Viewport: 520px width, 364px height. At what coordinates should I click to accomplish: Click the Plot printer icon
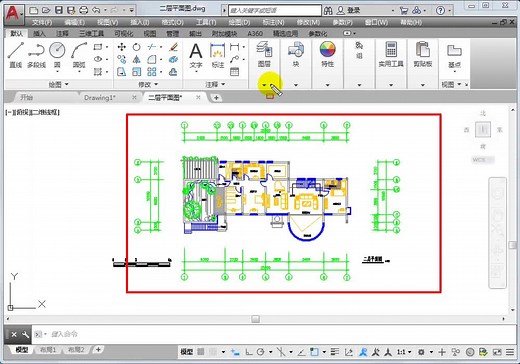click(x=84, y=10)
